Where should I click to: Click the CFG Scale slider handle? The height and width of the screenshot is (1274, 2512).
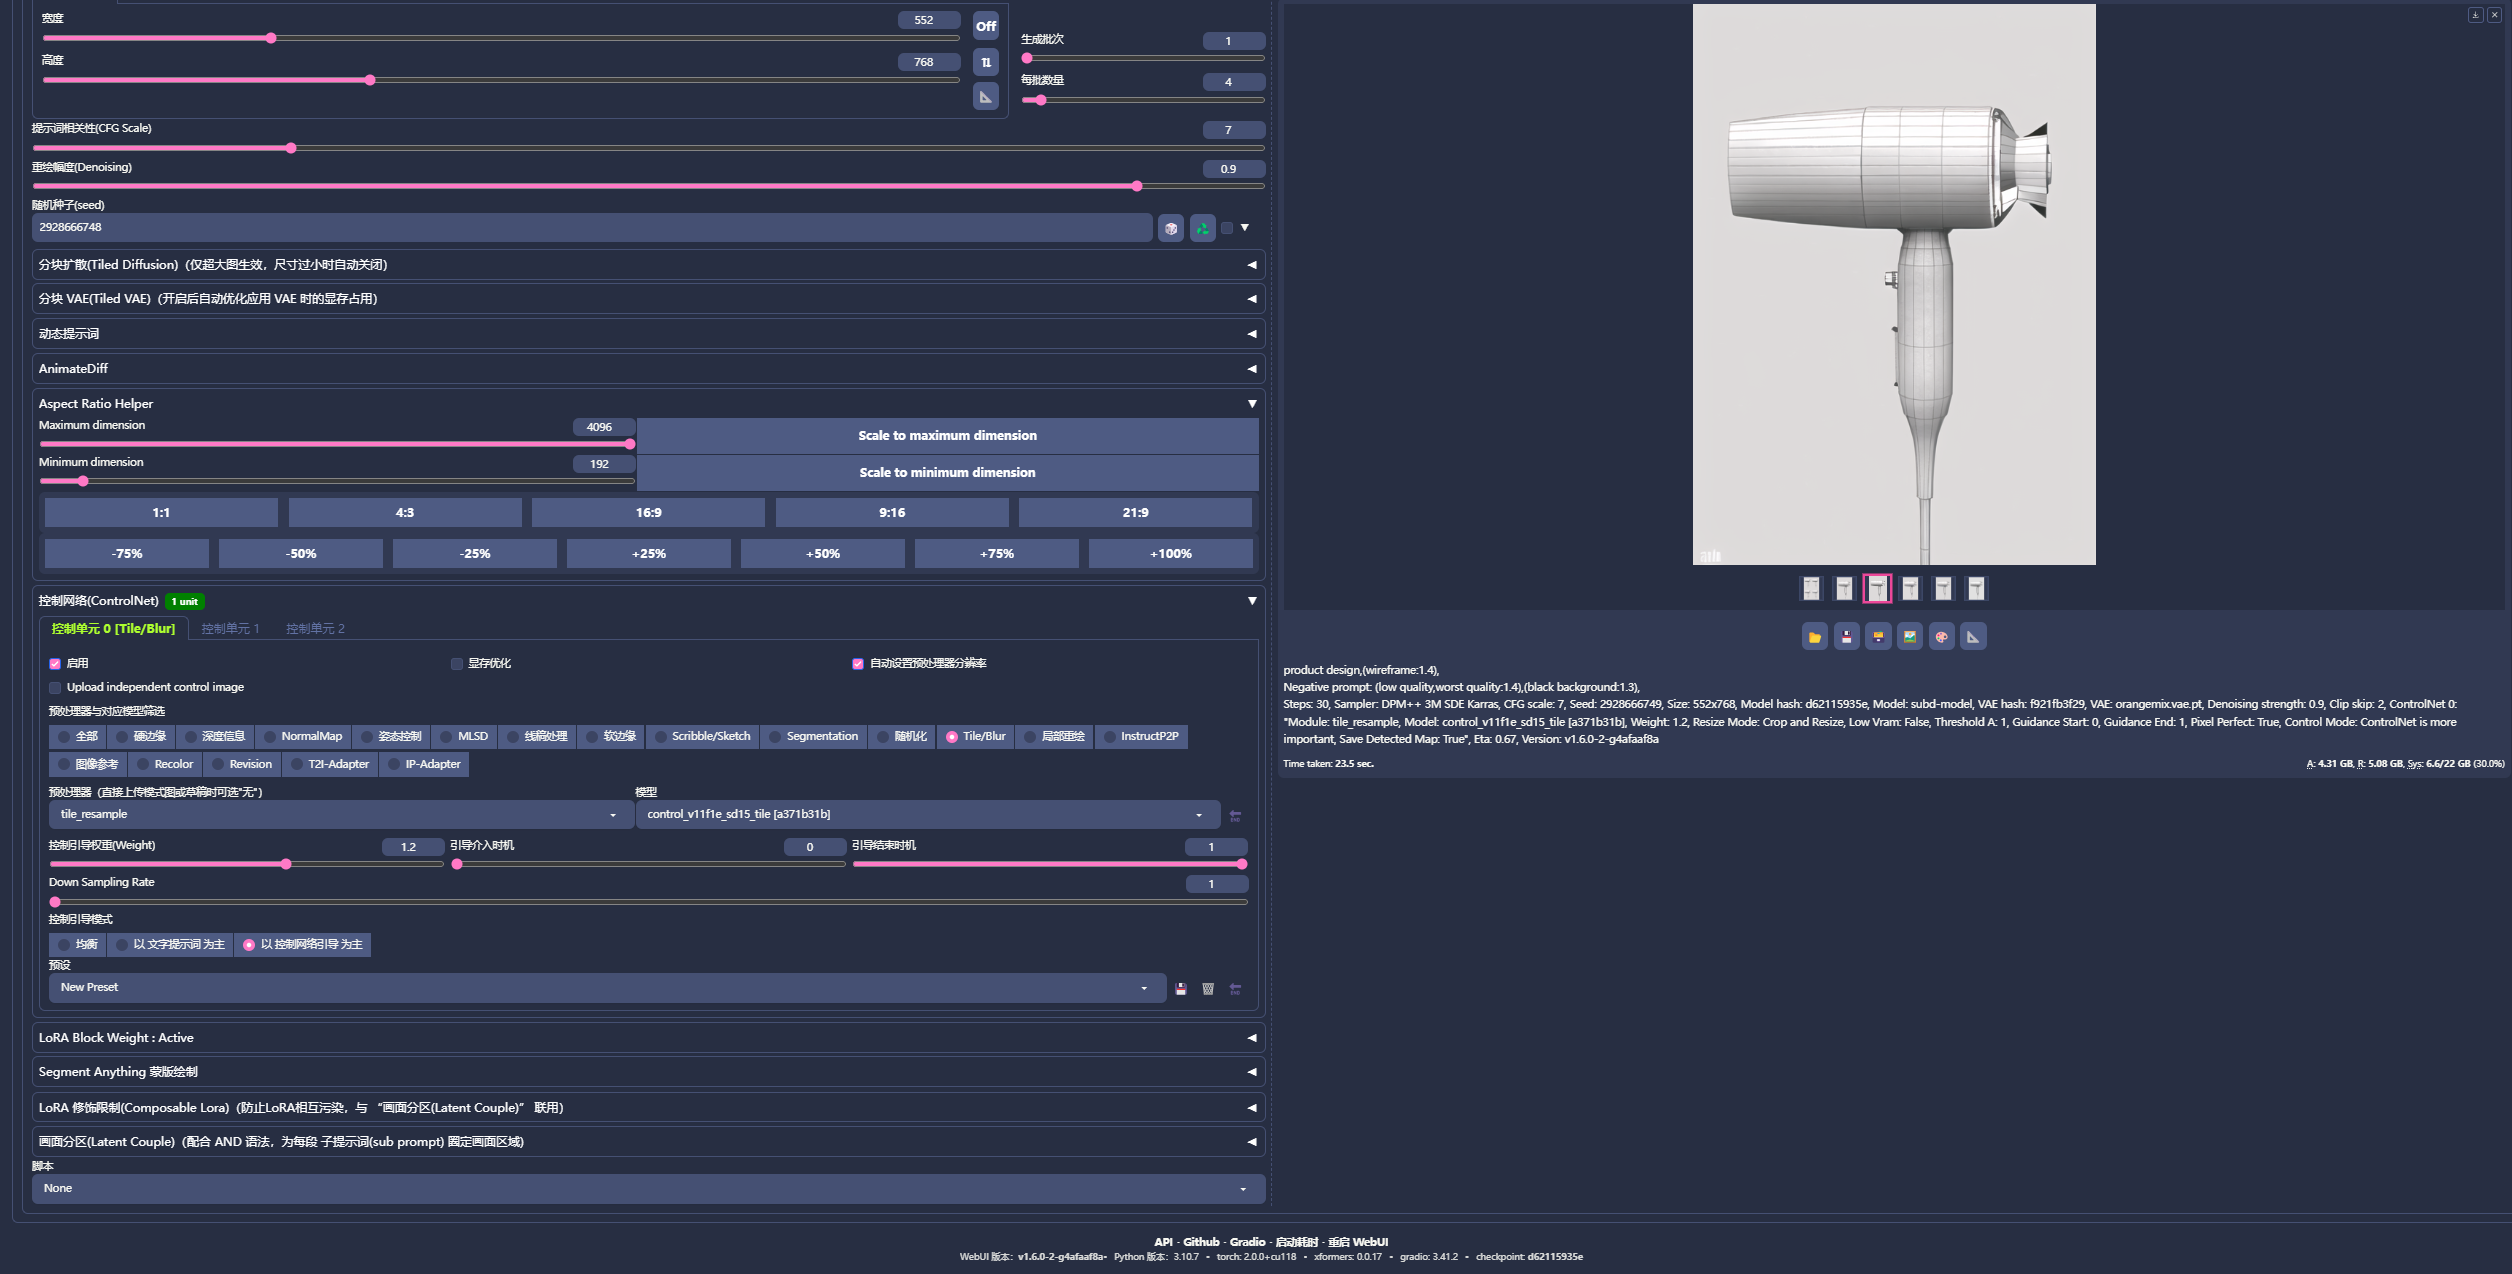click(x=291, y=148)
